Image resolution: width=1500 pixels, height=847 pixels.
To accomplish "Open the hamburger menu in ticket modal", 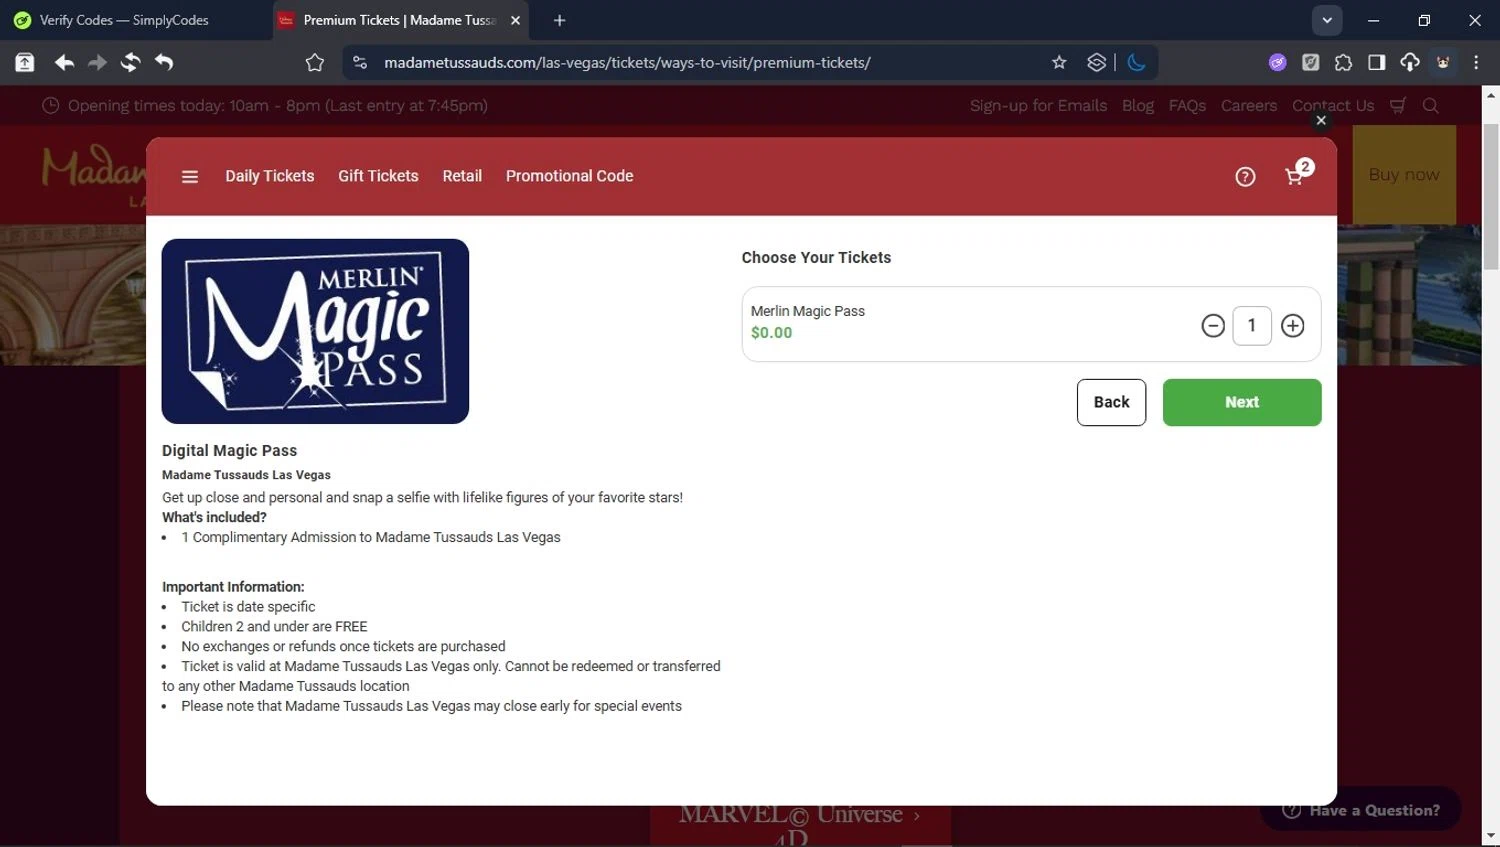I will pyautogui.click(x=190, y=177).
